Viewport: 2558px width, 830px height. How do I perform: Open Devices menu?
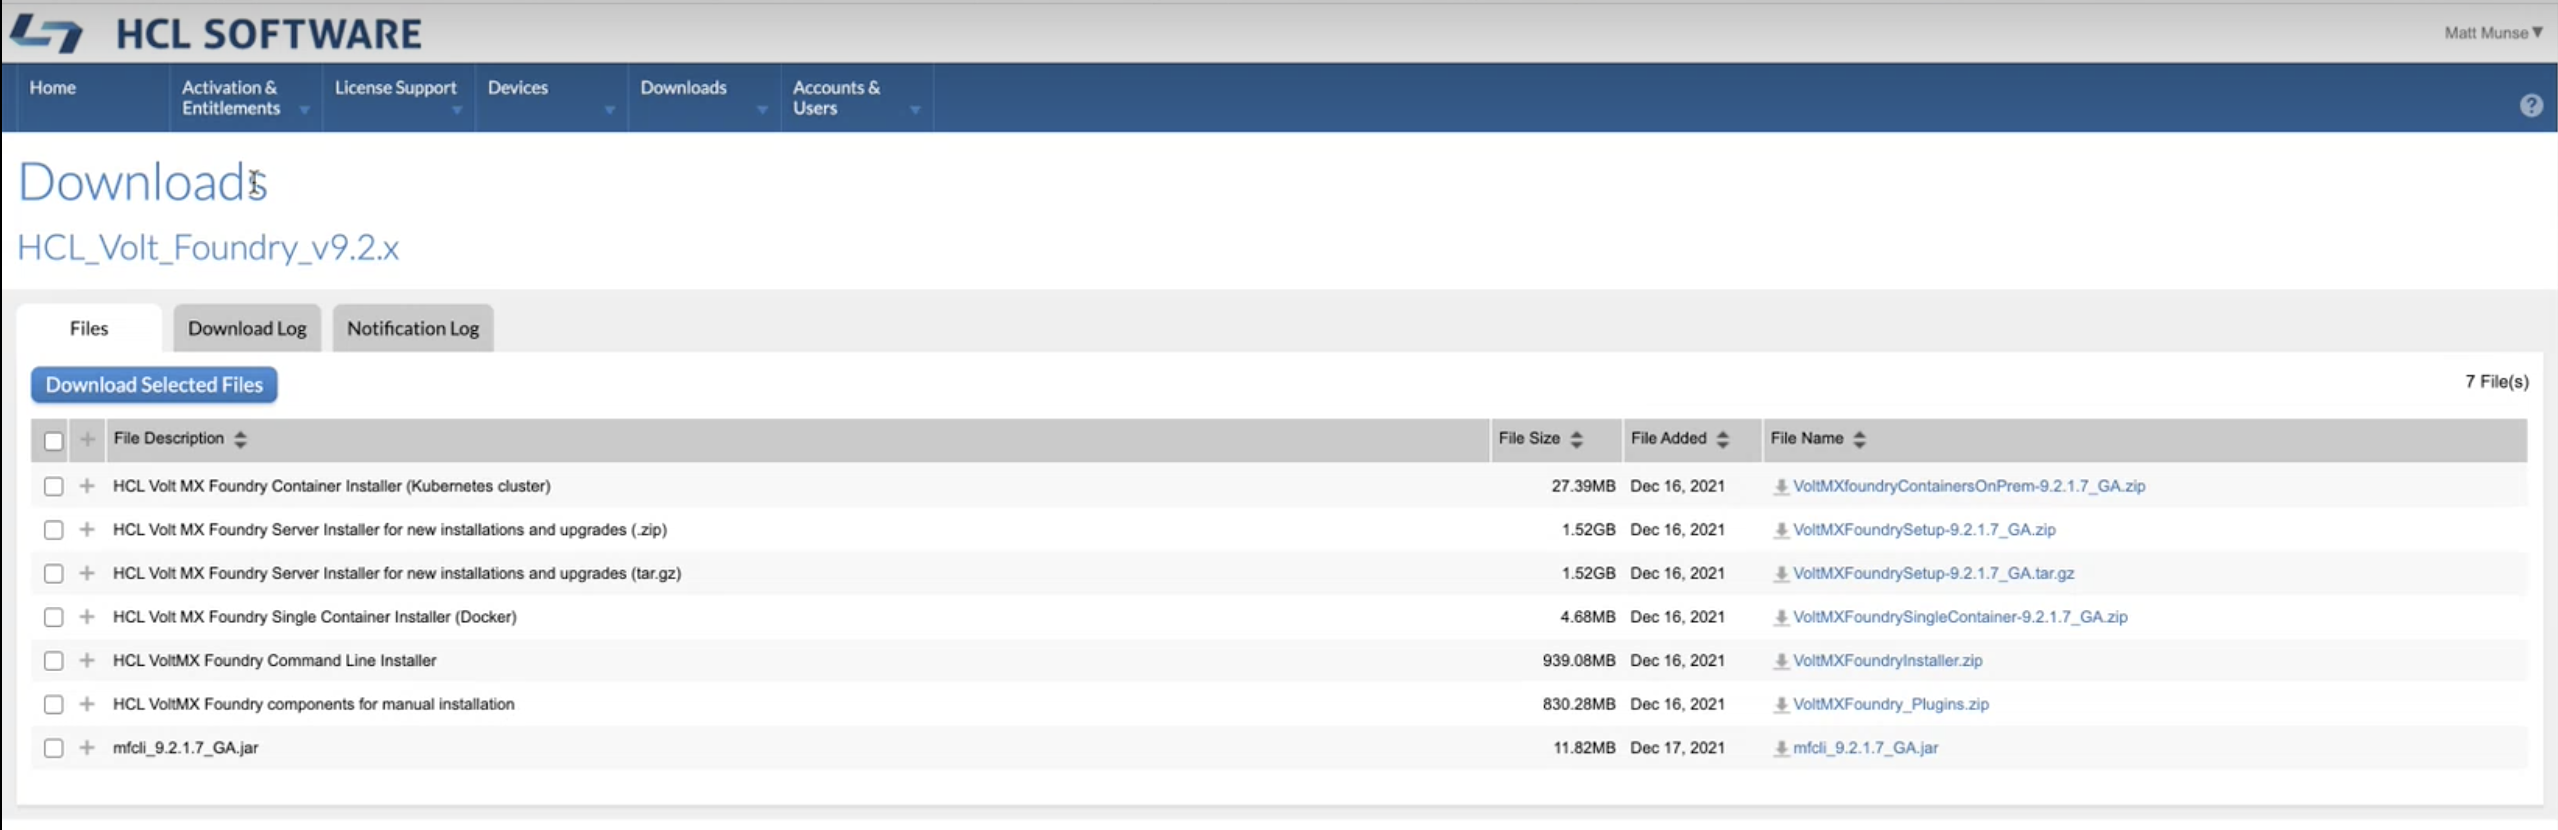pyautogui.click(x=551, y=98)
